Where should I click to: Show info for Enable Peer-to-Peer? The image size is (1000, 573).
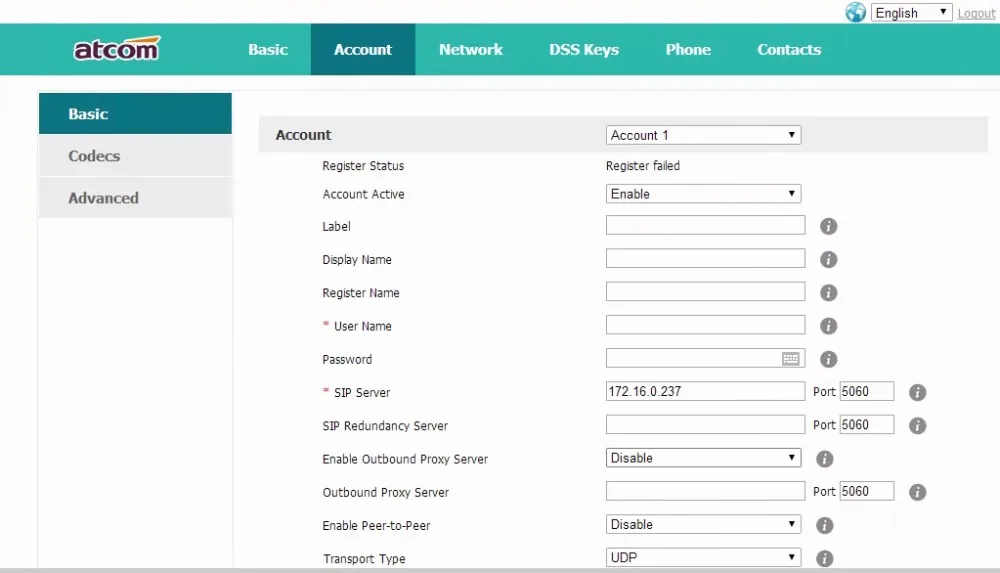click(x=825, y=525)
